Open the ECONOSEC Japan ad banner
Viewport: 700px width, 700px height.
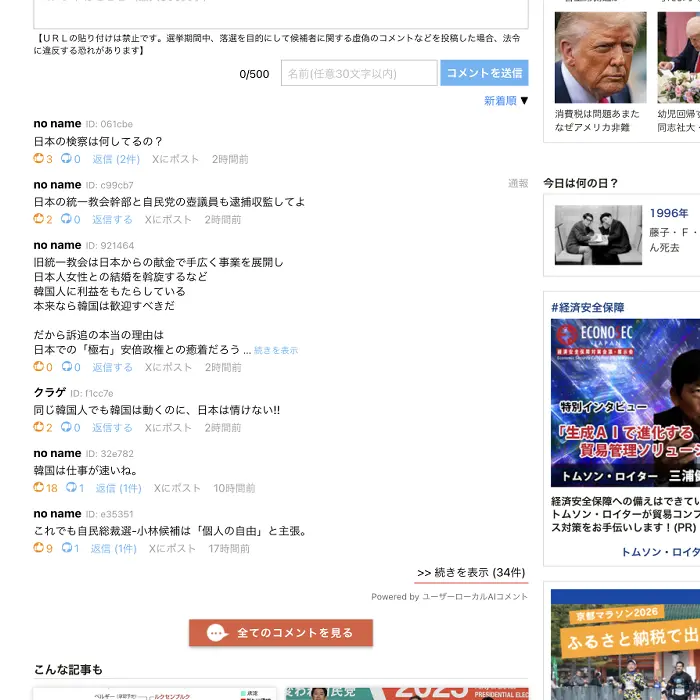[625, 403]
